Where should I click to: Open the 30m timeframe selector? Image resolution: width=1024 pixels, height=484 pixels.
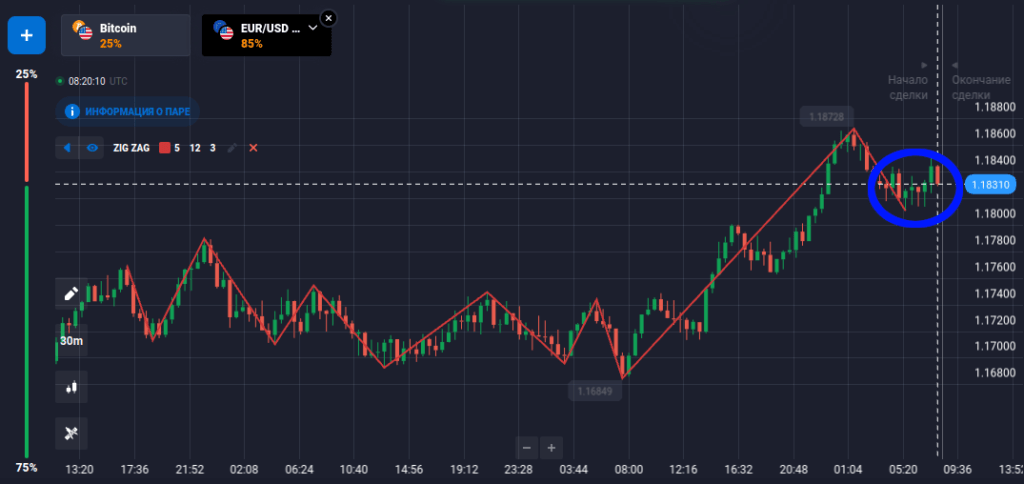coord(72,340)
